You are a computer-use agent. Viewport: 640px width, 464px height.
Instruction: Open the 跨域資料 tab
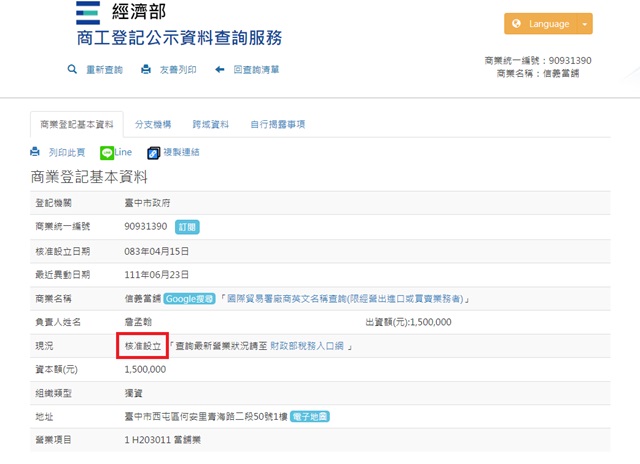click(211, 124)
